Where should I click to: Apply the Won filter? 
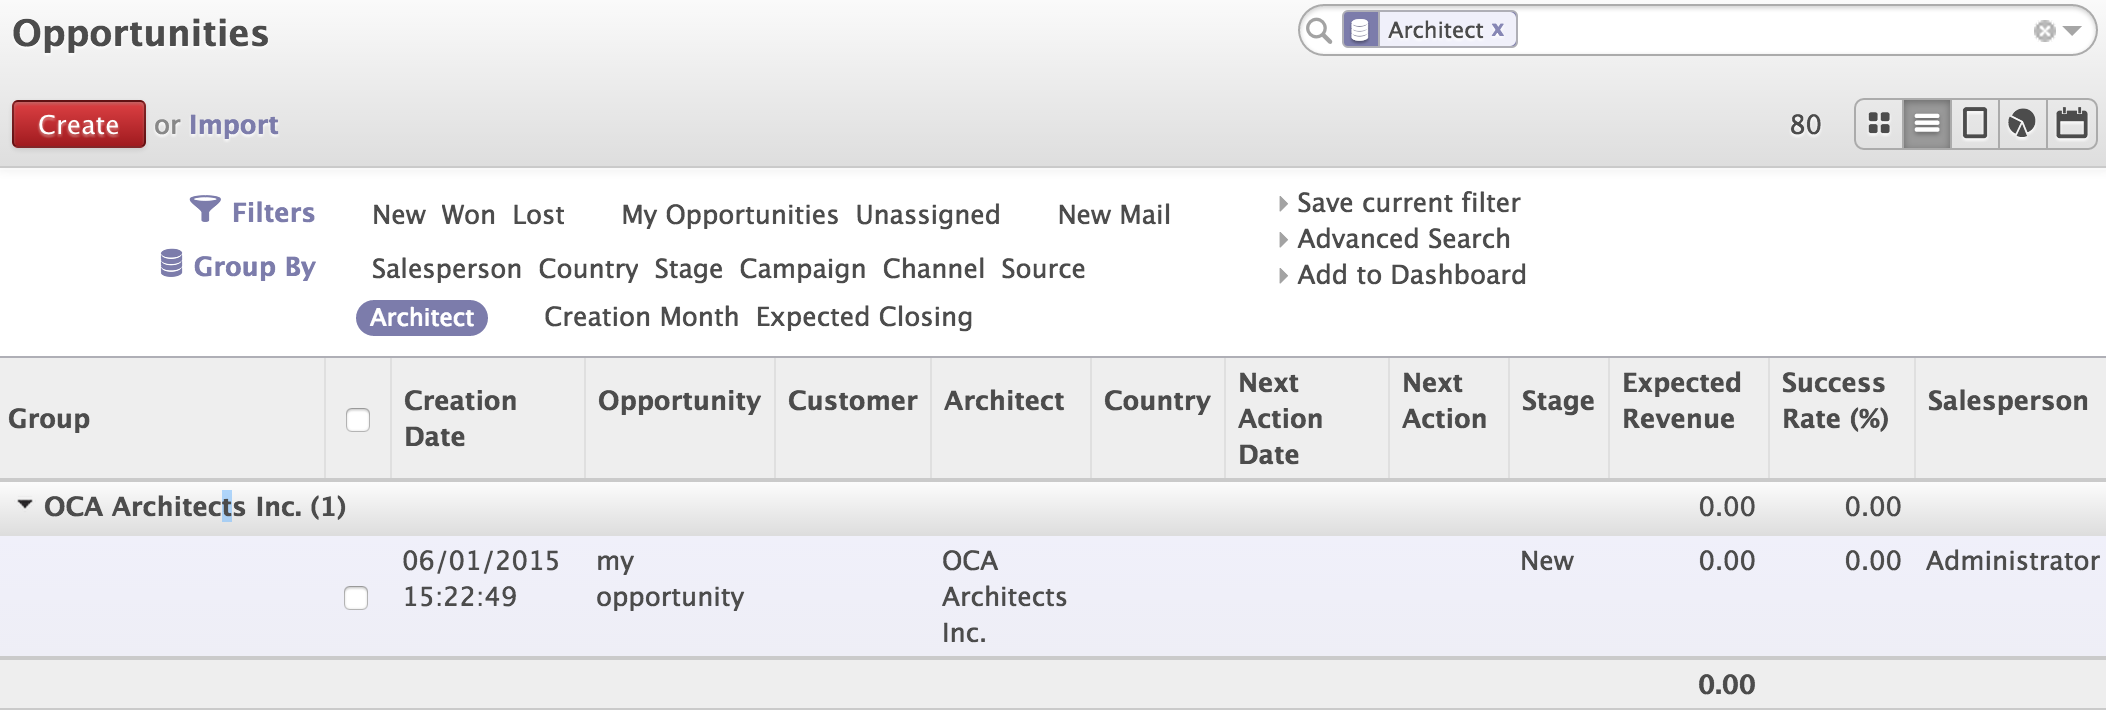(x=468, y=215)
